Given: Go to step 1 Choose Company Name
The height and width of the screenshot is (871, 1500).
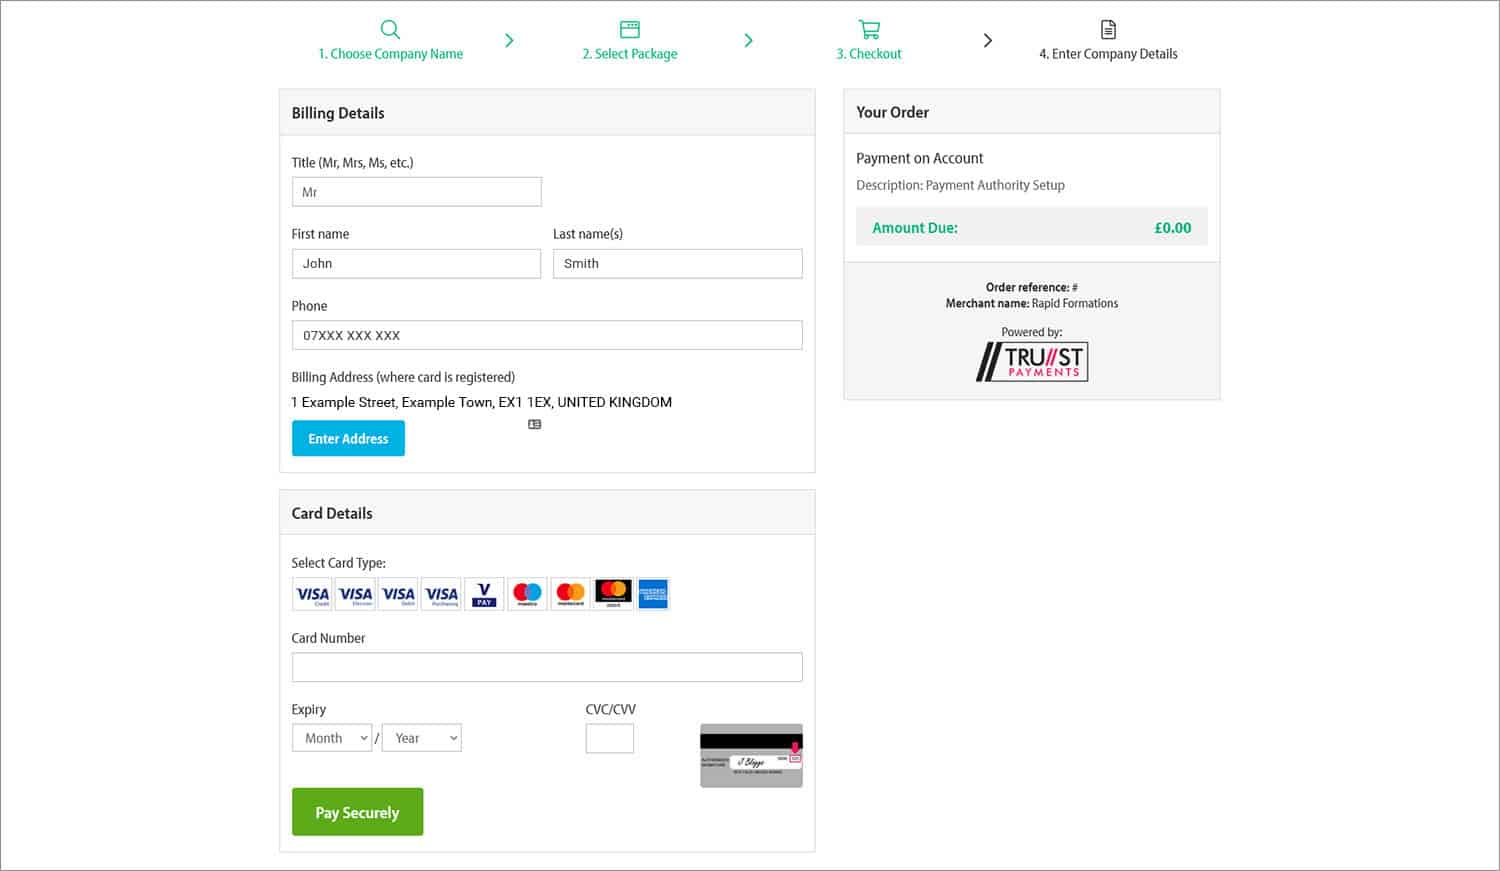Looking at the screenshot, I should pos(390,53).
